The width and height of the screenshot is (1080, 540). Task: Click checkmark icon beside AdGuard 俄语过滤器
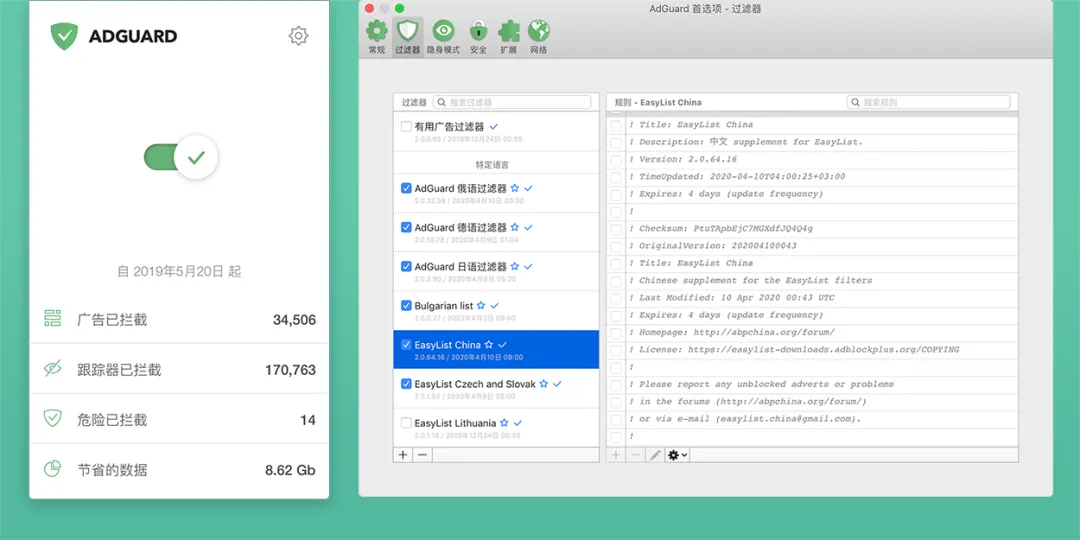pyautogui.click(x=529, y=188)
